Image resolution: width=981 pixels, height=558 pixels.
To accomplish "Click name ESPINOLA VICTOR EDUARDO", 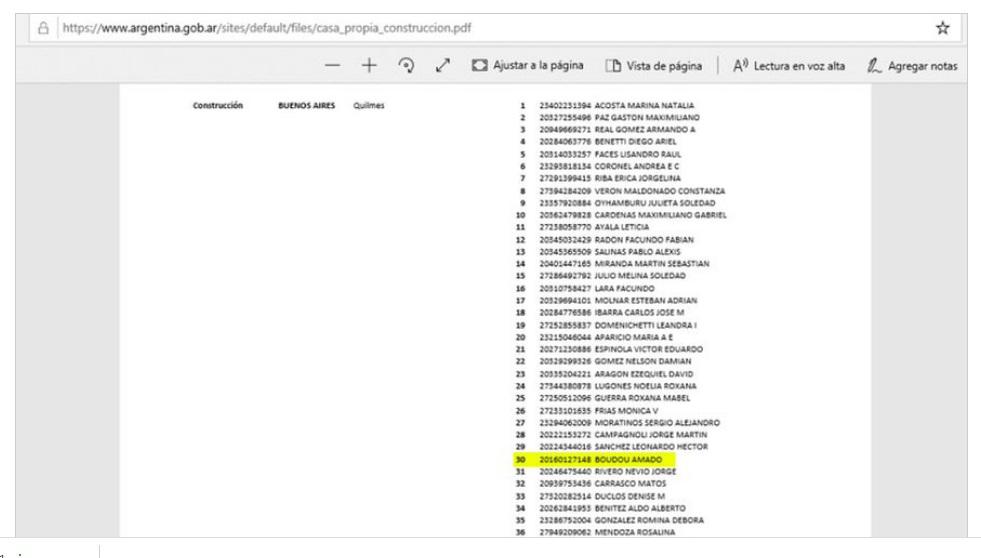I will tap(649, 349).
